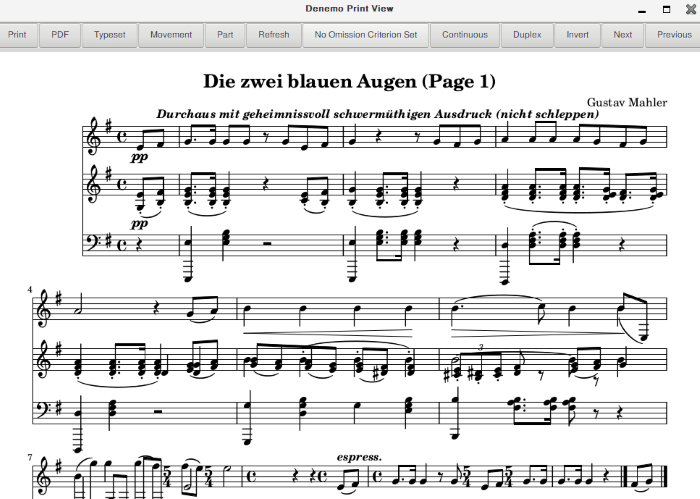Click the triplet number 3 in measure six
700x499 pixels.
(x=480, y=347)
